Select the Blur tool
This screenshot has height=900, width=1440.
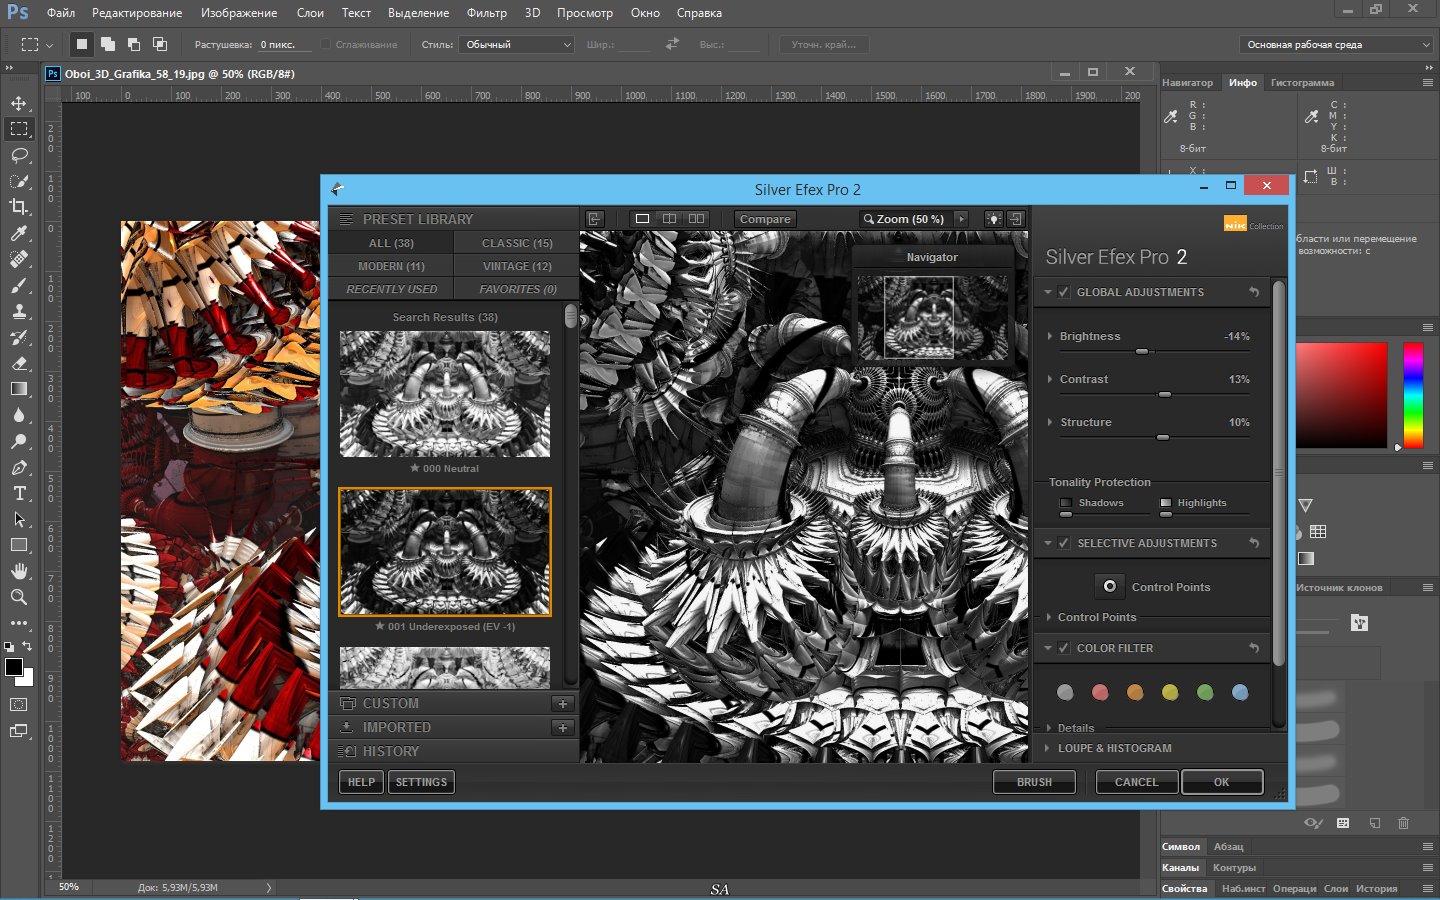click(19, 415)
